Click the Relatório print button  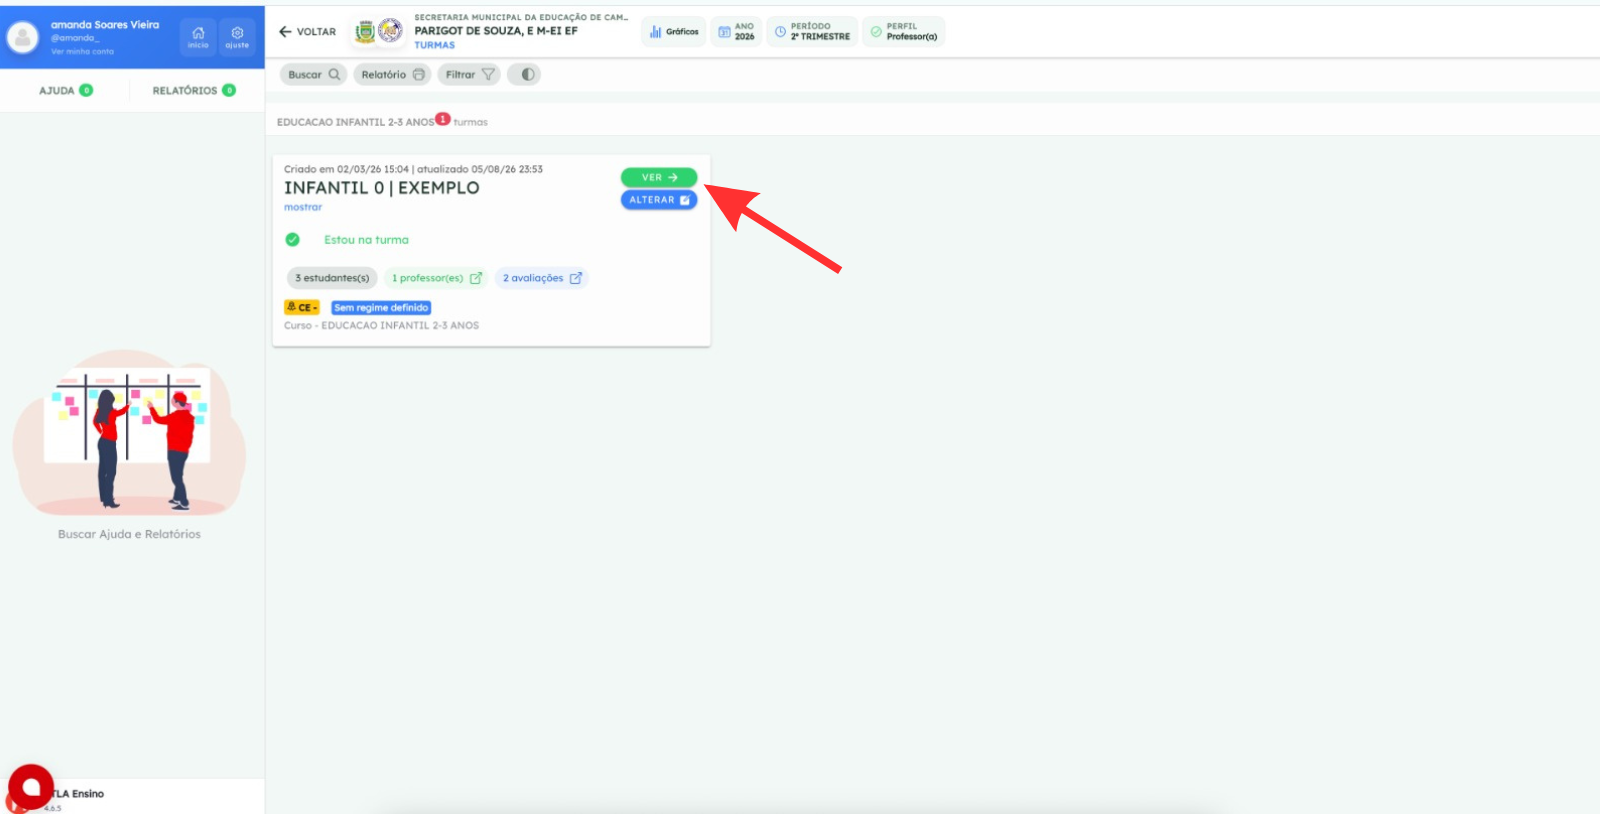(393, 75)
